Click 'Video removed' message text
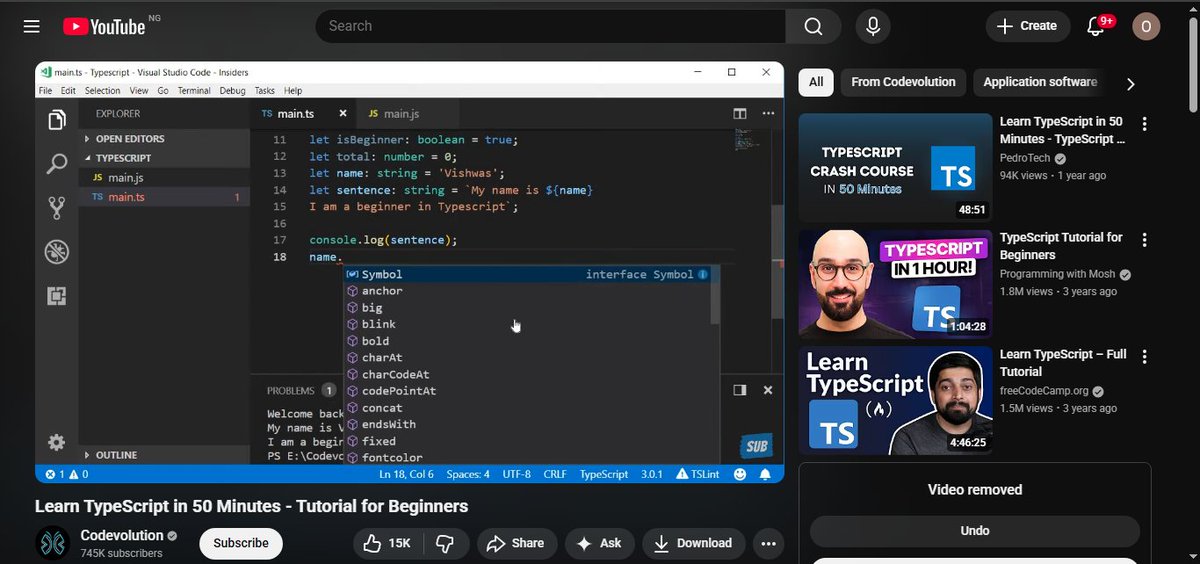This screenshot has height=564, width=1200. (975, 490)
